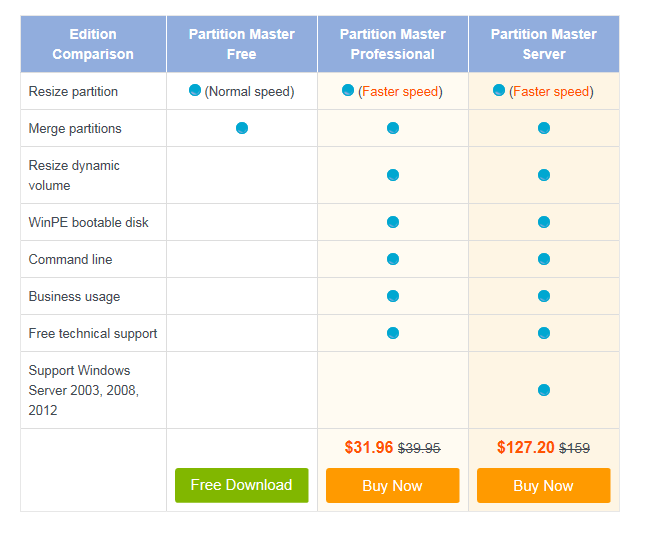Viewport: 646px width, 539px height.
Task: Click Command line dot in Server column
Action: 544,259
